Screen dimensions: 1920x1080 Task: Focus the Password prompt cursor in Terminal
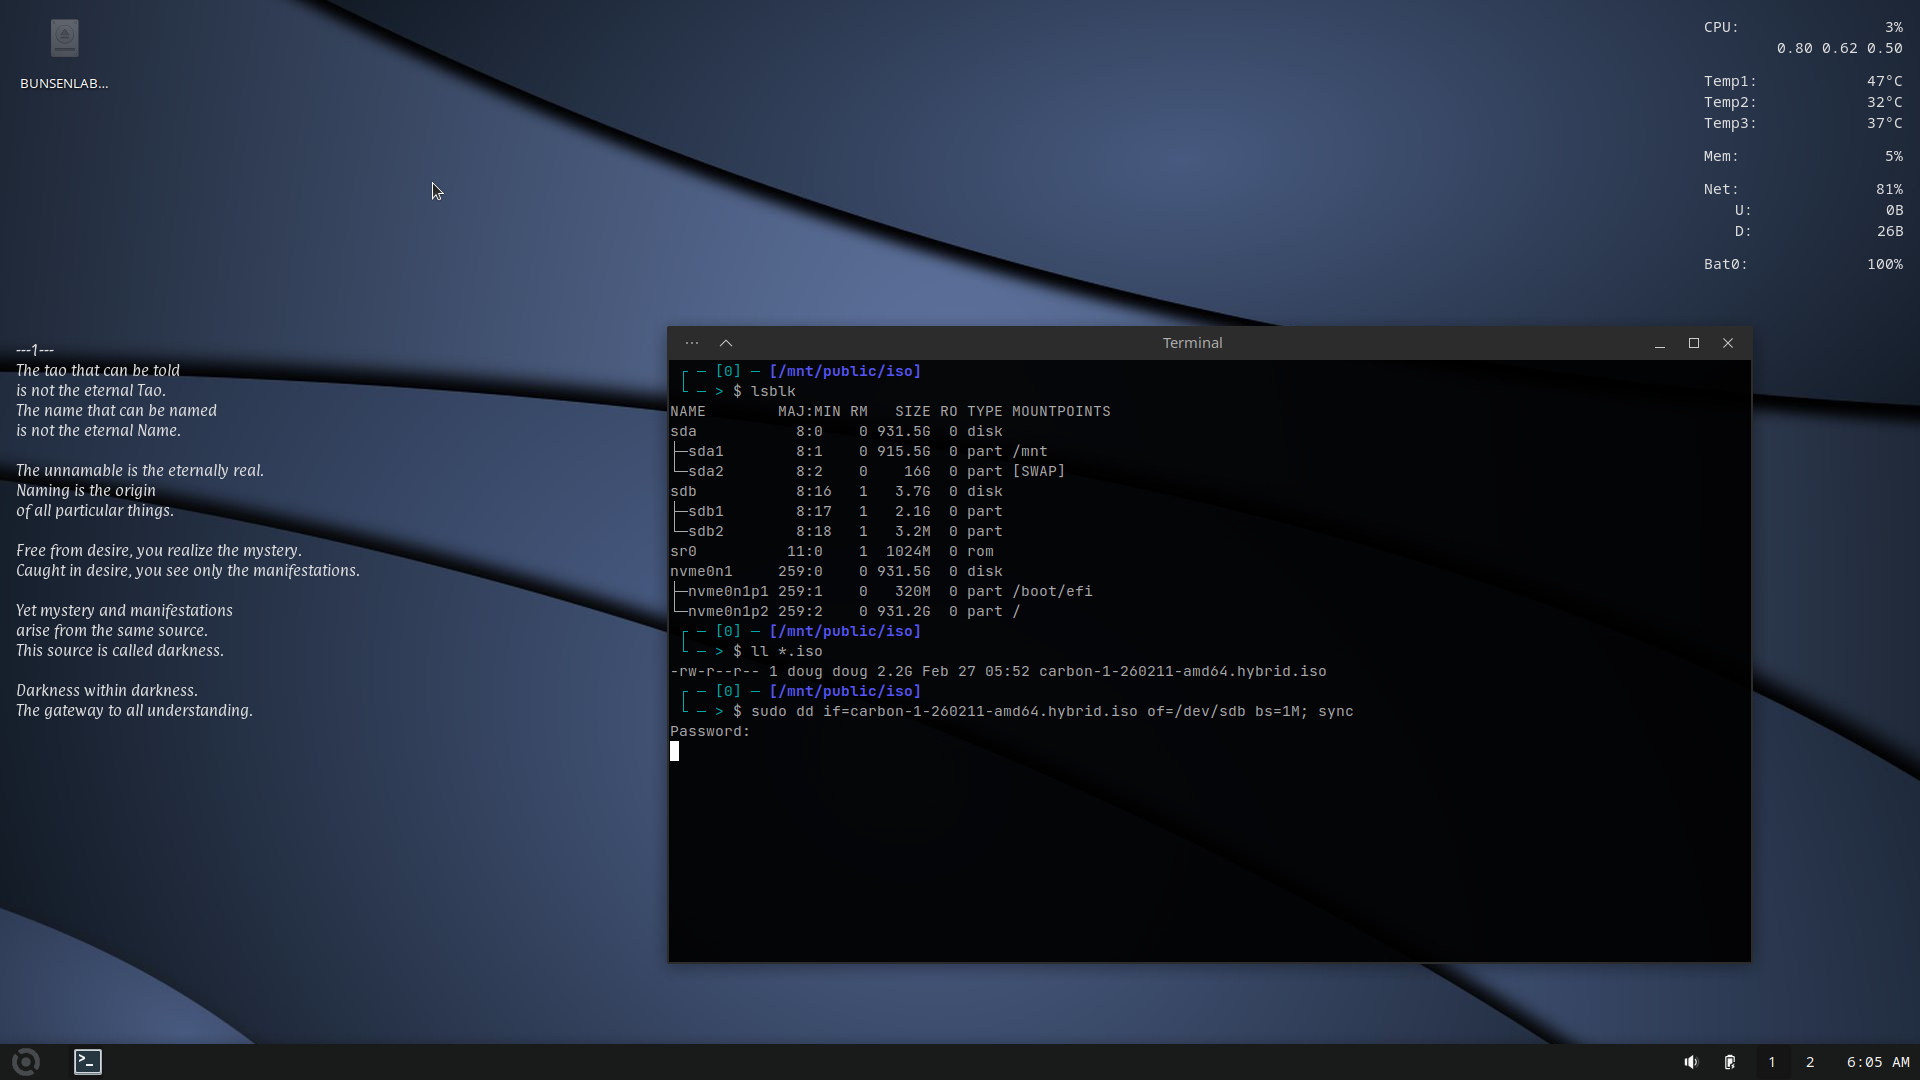(674, 751)
